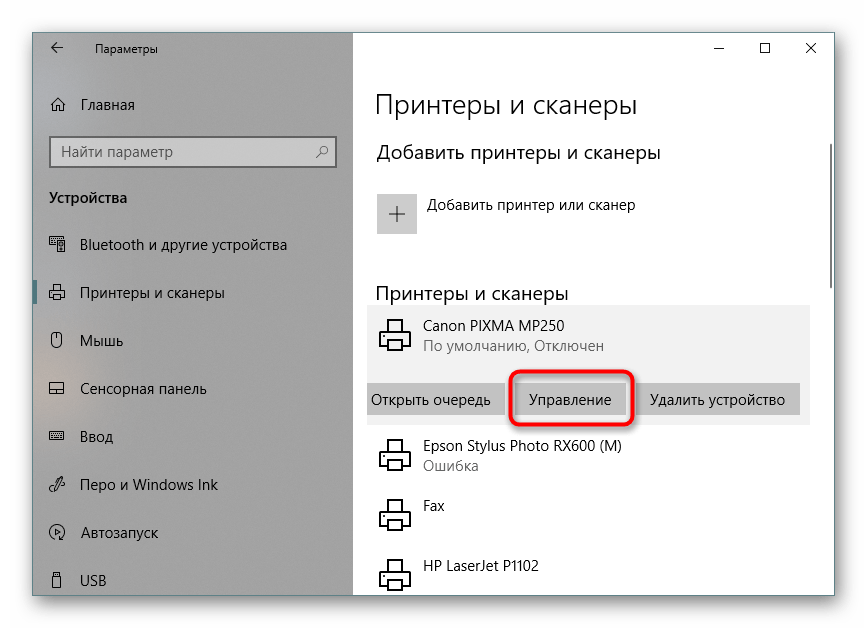867x628 pixels.
Task: Select the printer icon next to Принтеры и сканеры
Action: coord(55,293)
